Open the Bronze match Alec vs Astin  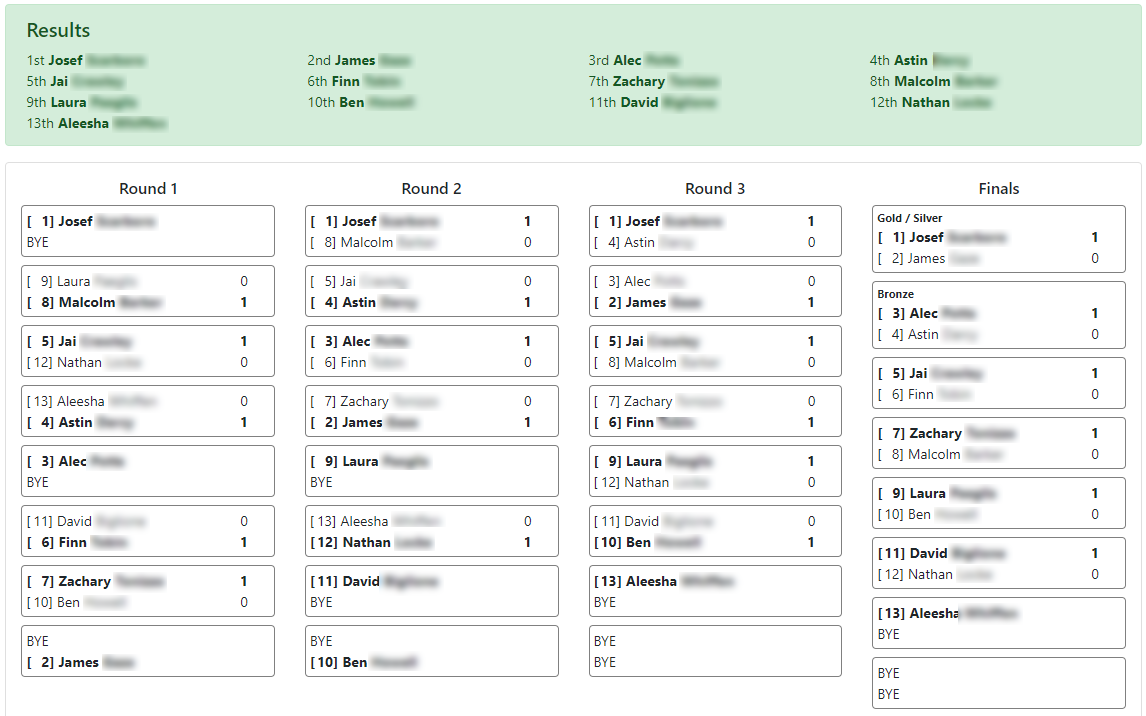click(998, 315)
